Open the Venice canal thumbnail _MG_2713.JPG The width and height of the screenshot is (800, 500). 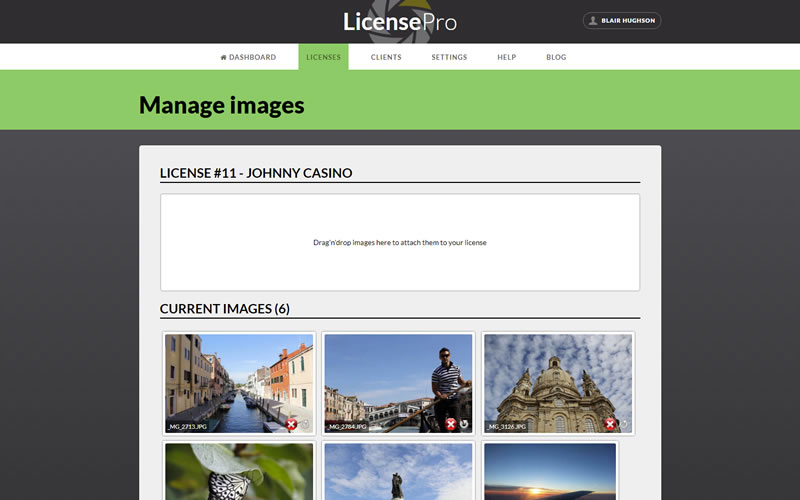coord(239,384)
